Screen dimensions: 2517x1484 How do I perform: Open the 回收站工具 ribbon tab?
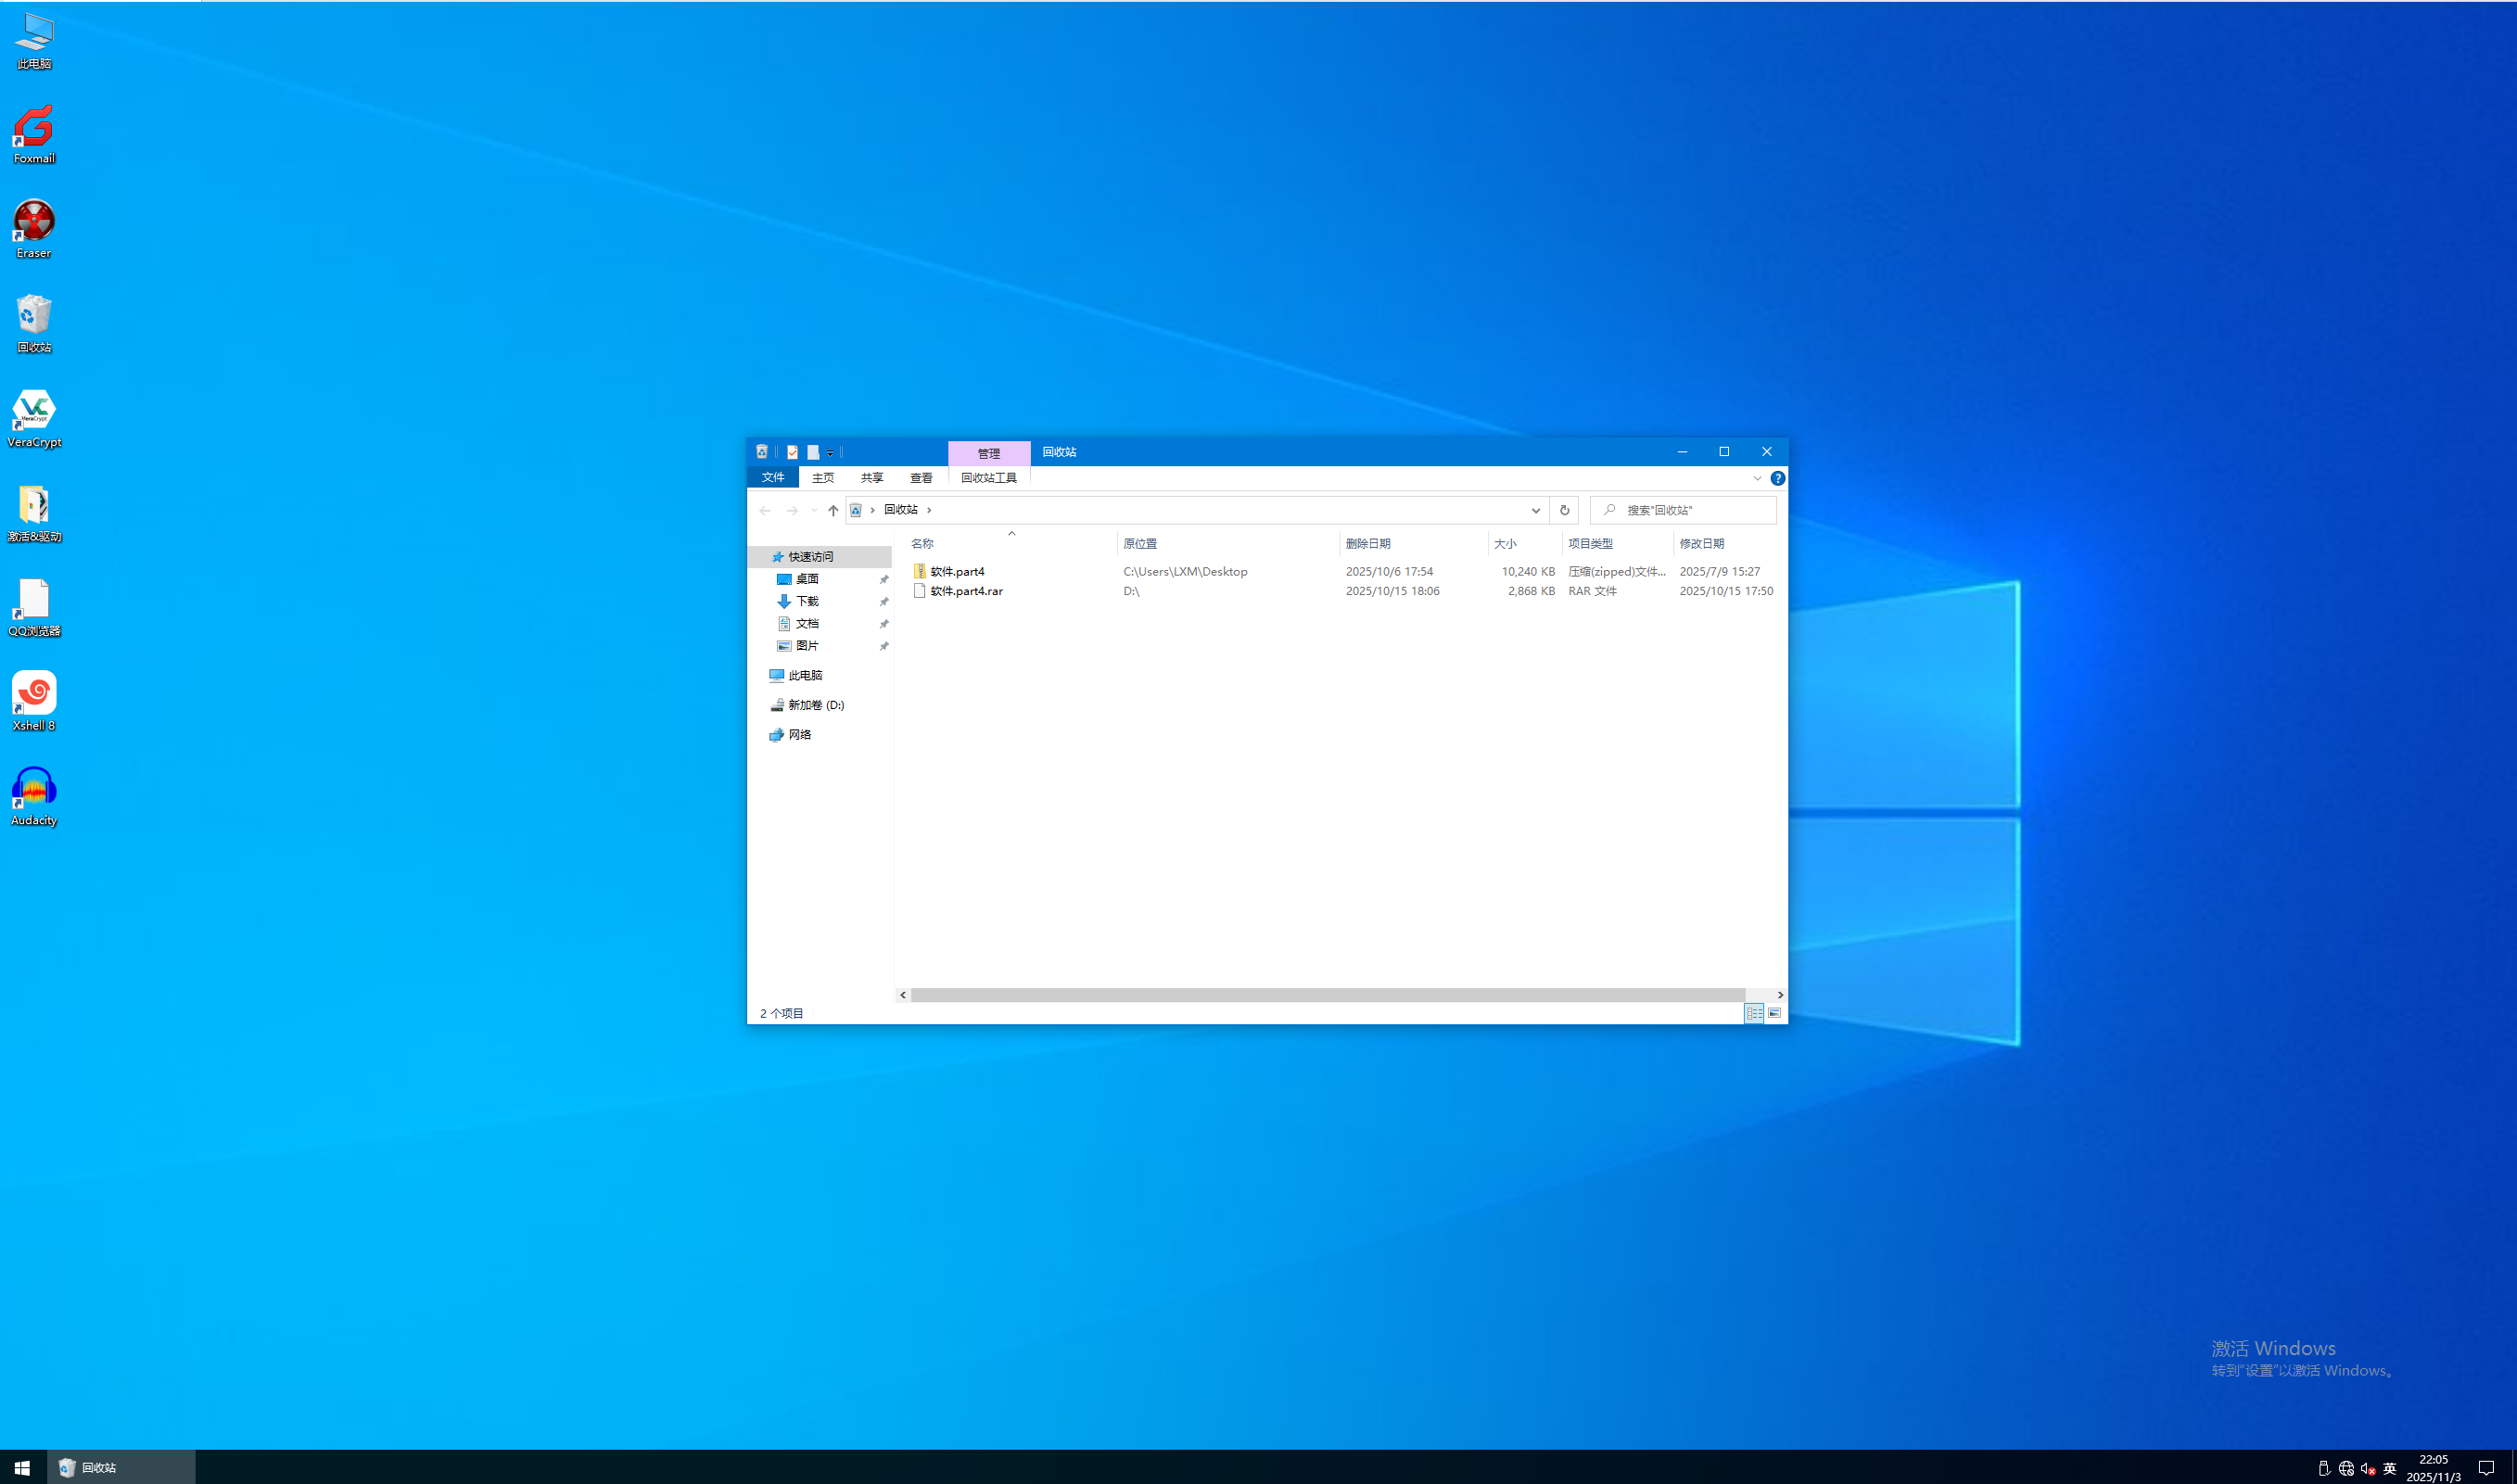(988, 478)
